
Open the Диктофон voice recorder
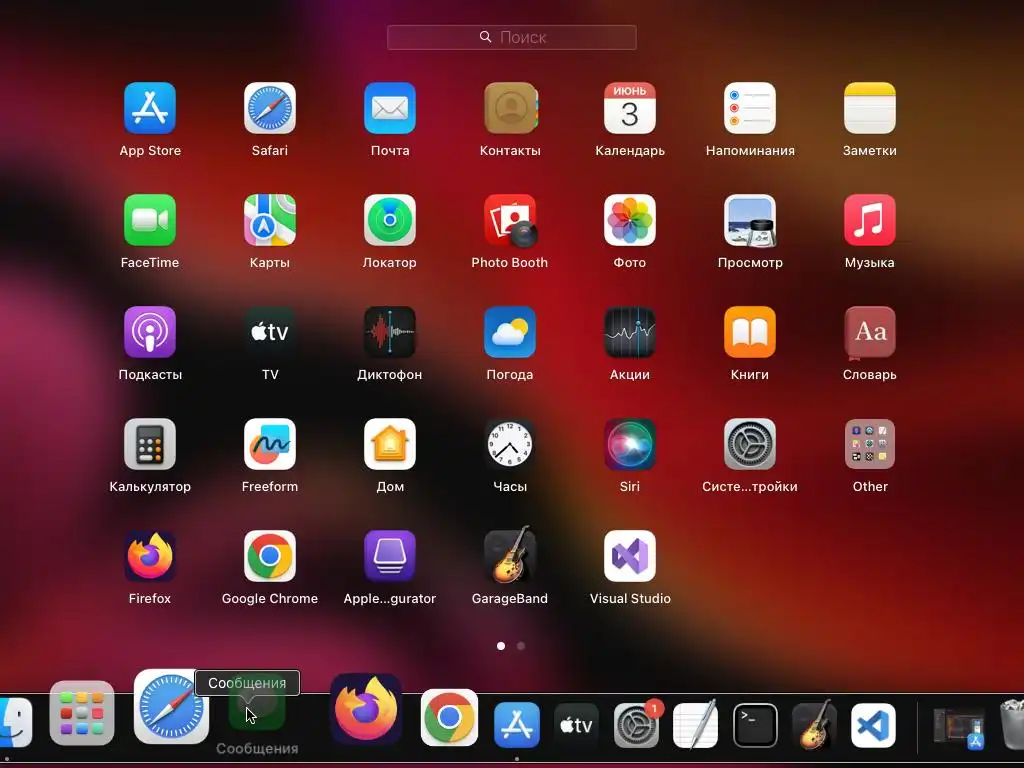click(x=390, y=332)
